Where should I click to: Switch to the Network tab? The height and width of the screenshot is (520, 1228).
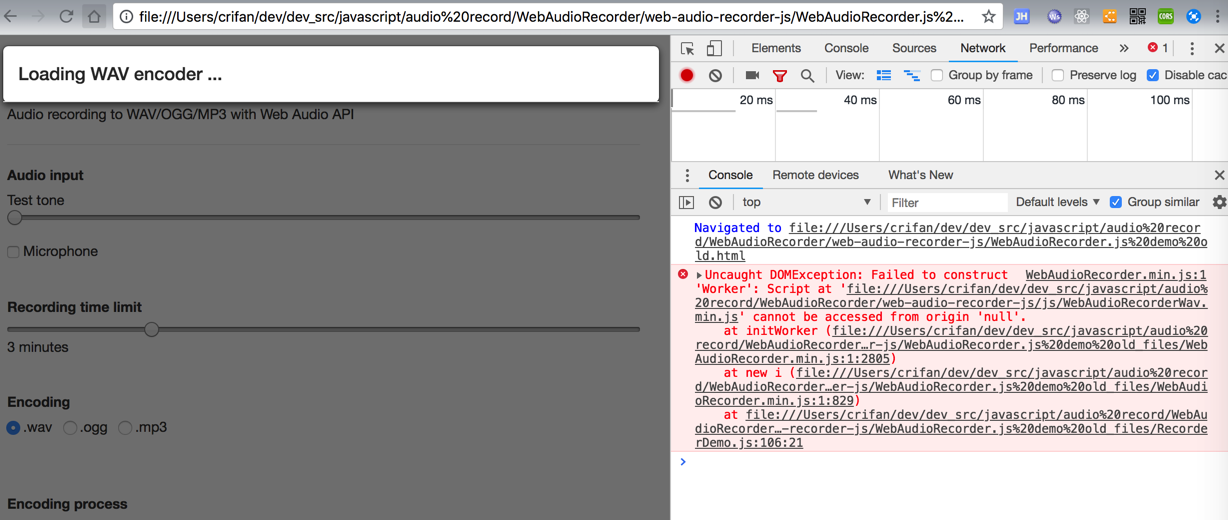point(983,48)
